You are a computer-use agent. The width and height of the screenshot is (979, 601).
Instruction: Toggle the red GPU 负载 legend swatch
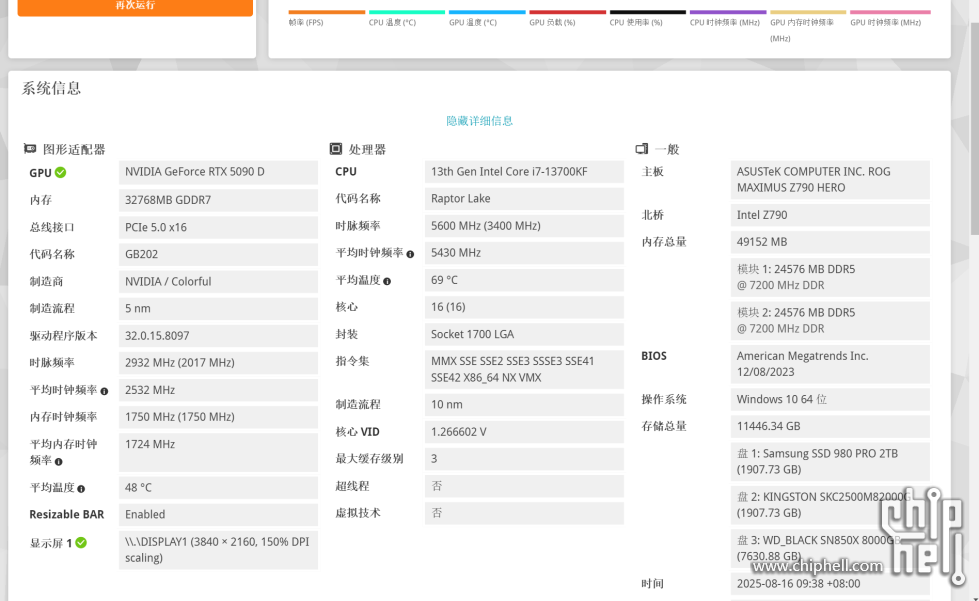(x=568, y=12)
